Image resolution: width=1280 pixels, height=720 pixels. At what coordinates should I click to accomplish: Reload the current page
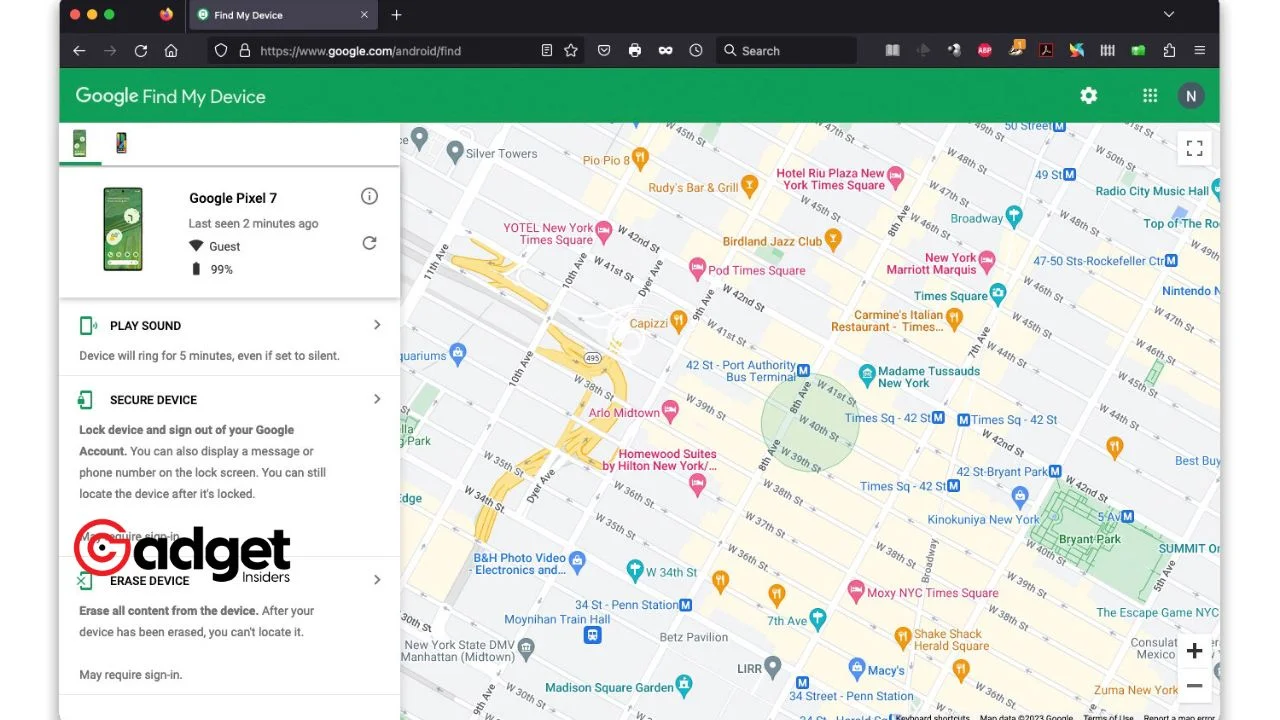tap(141, 50)
